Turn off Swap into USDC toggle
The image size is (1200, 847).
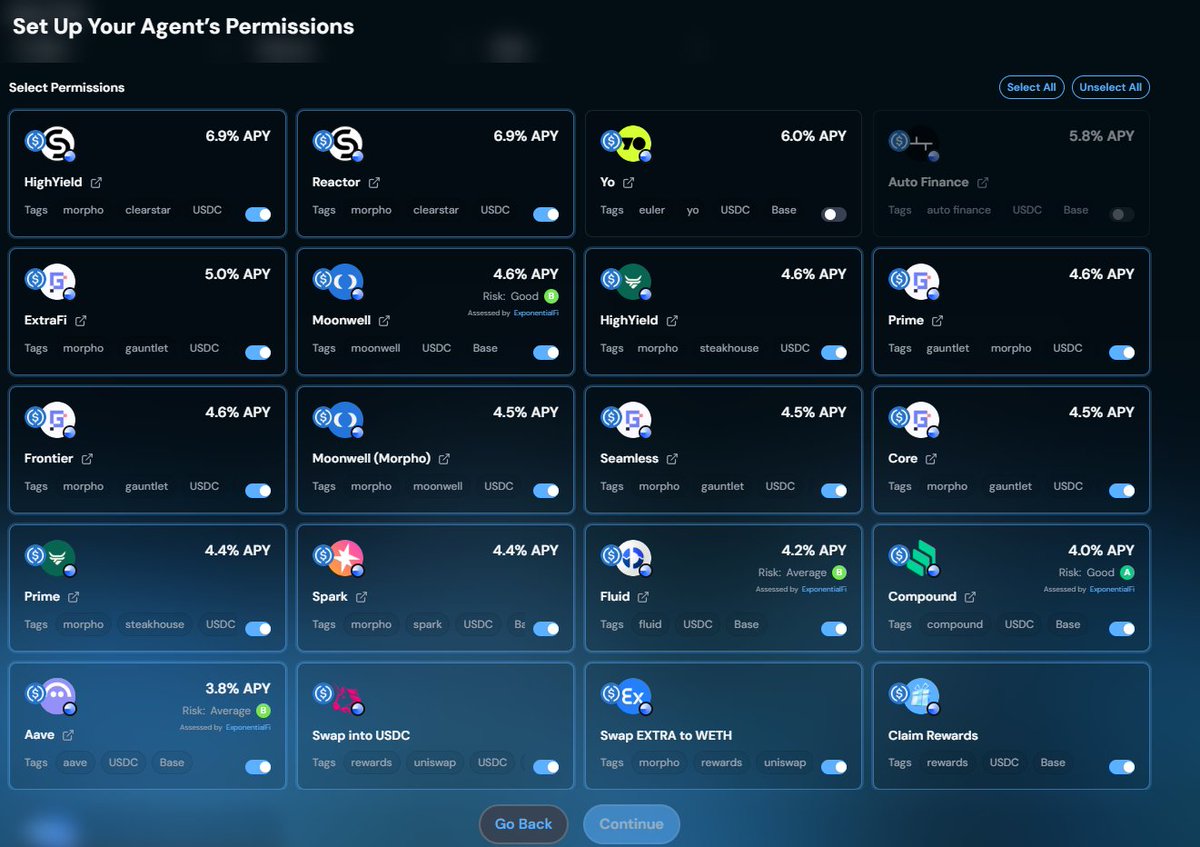pos(546,766)
